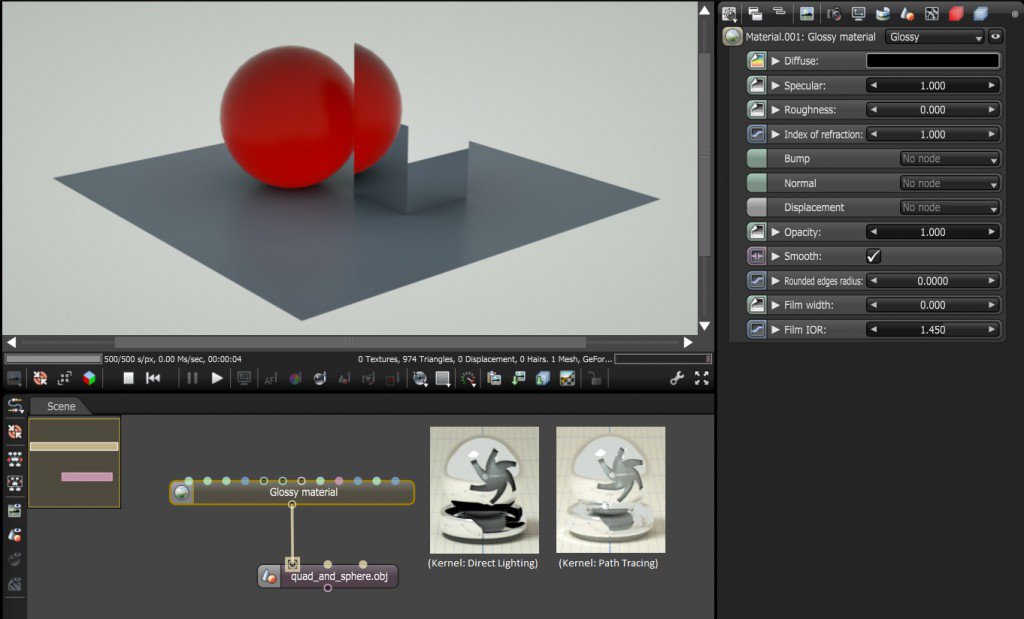Screen dimensions: 1024x619
Task: Select the quad_and_sphere.obj node
Action: 340,576
